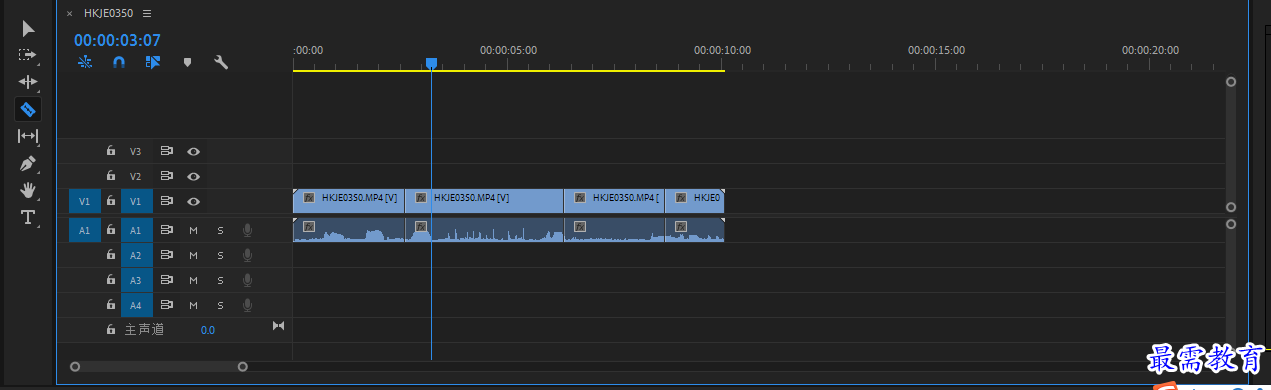The width and height of the screenshot is (1271, 390).
Task: Toggle sync lock on A1
Action: 167,230
